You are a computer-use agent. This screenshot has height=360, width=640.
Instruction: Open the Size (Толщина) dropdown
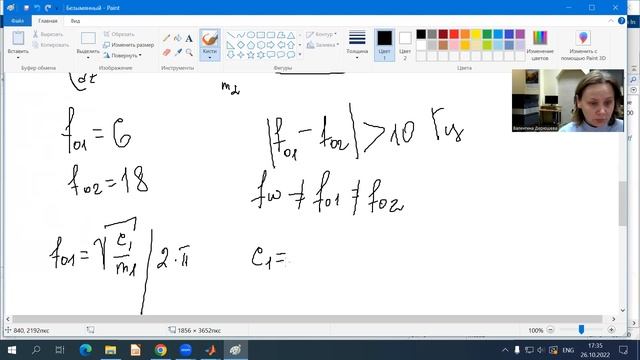tap(357, 45)
